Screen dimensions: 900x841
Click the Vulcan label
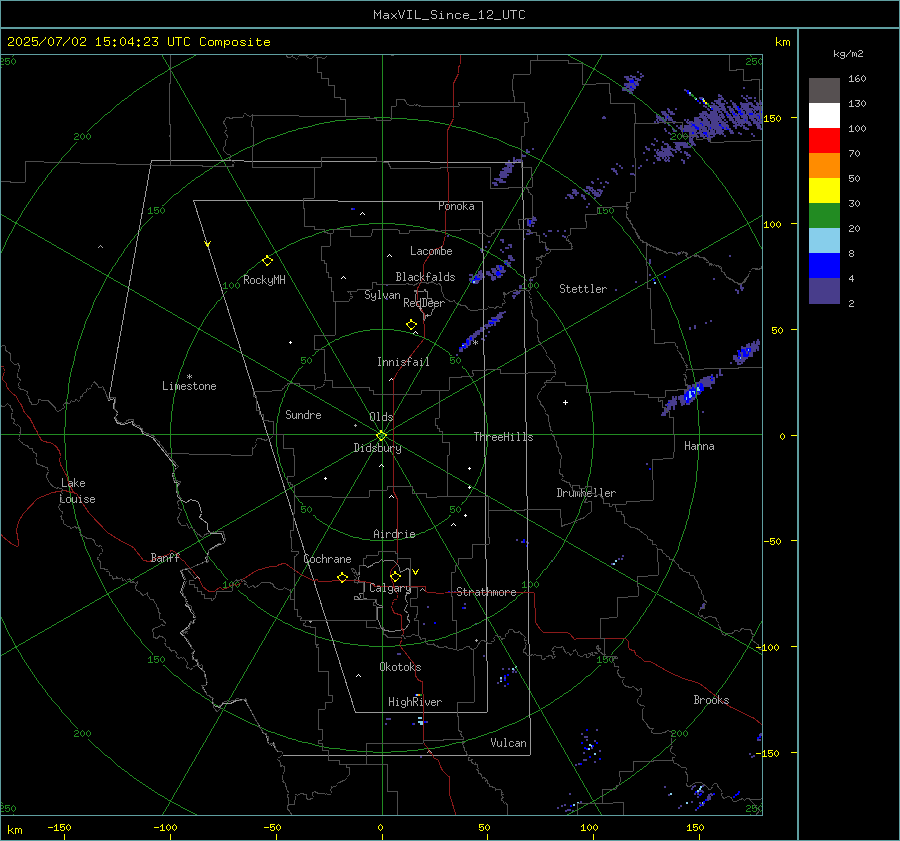tap(508, 743)
